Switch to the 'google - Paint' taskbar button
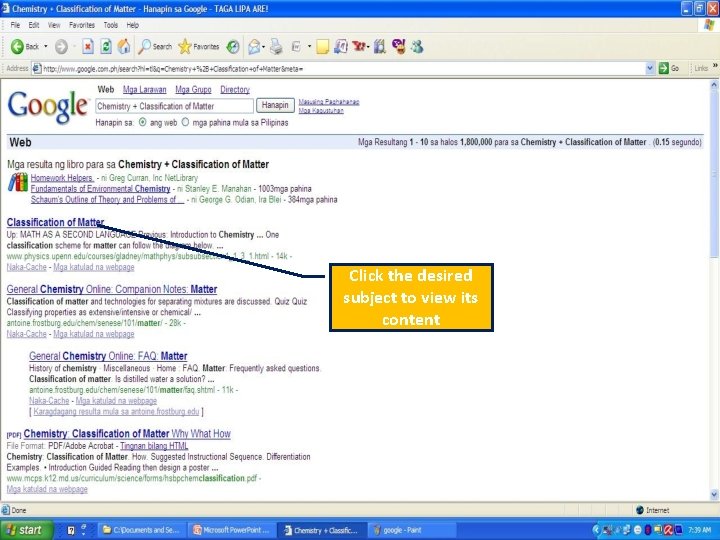Screen dimensions: 720x540 click(x=413, y=530)
